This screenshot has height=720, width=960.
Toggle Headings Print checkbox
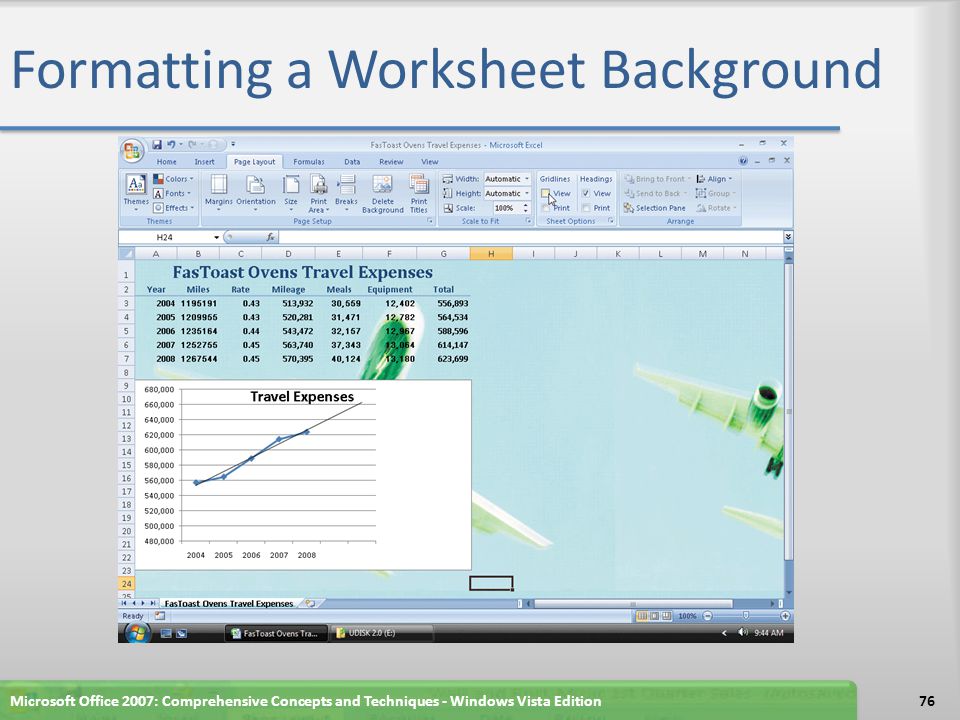tap(586, 208)
